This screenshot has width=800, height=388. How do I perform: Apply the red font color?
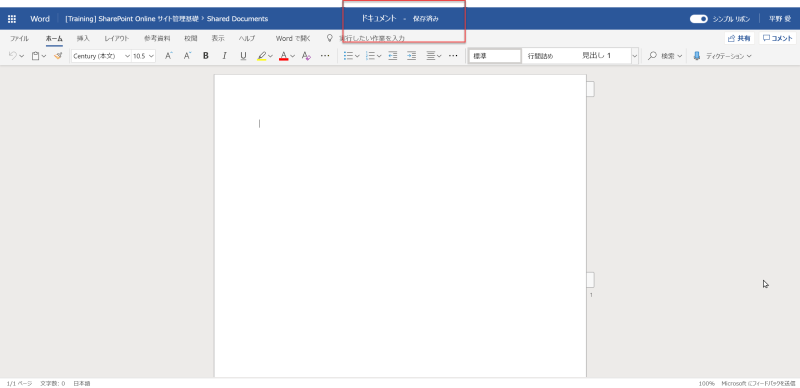[x=284, y=56]
